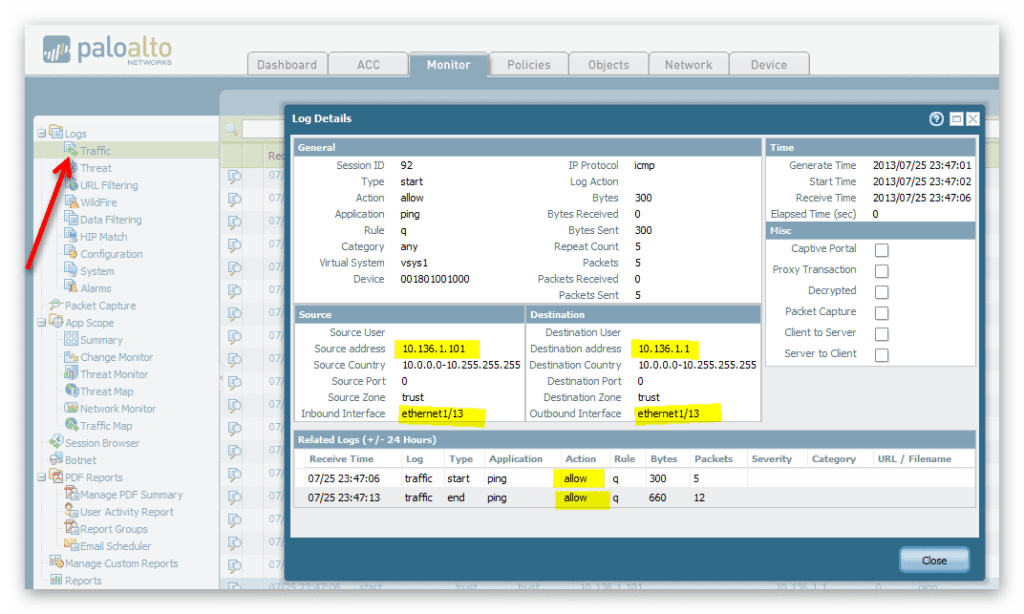The width and height of the screenshot is (1024, 614).
Task: Click the Configuration log icon
Action: click(71, 253)
